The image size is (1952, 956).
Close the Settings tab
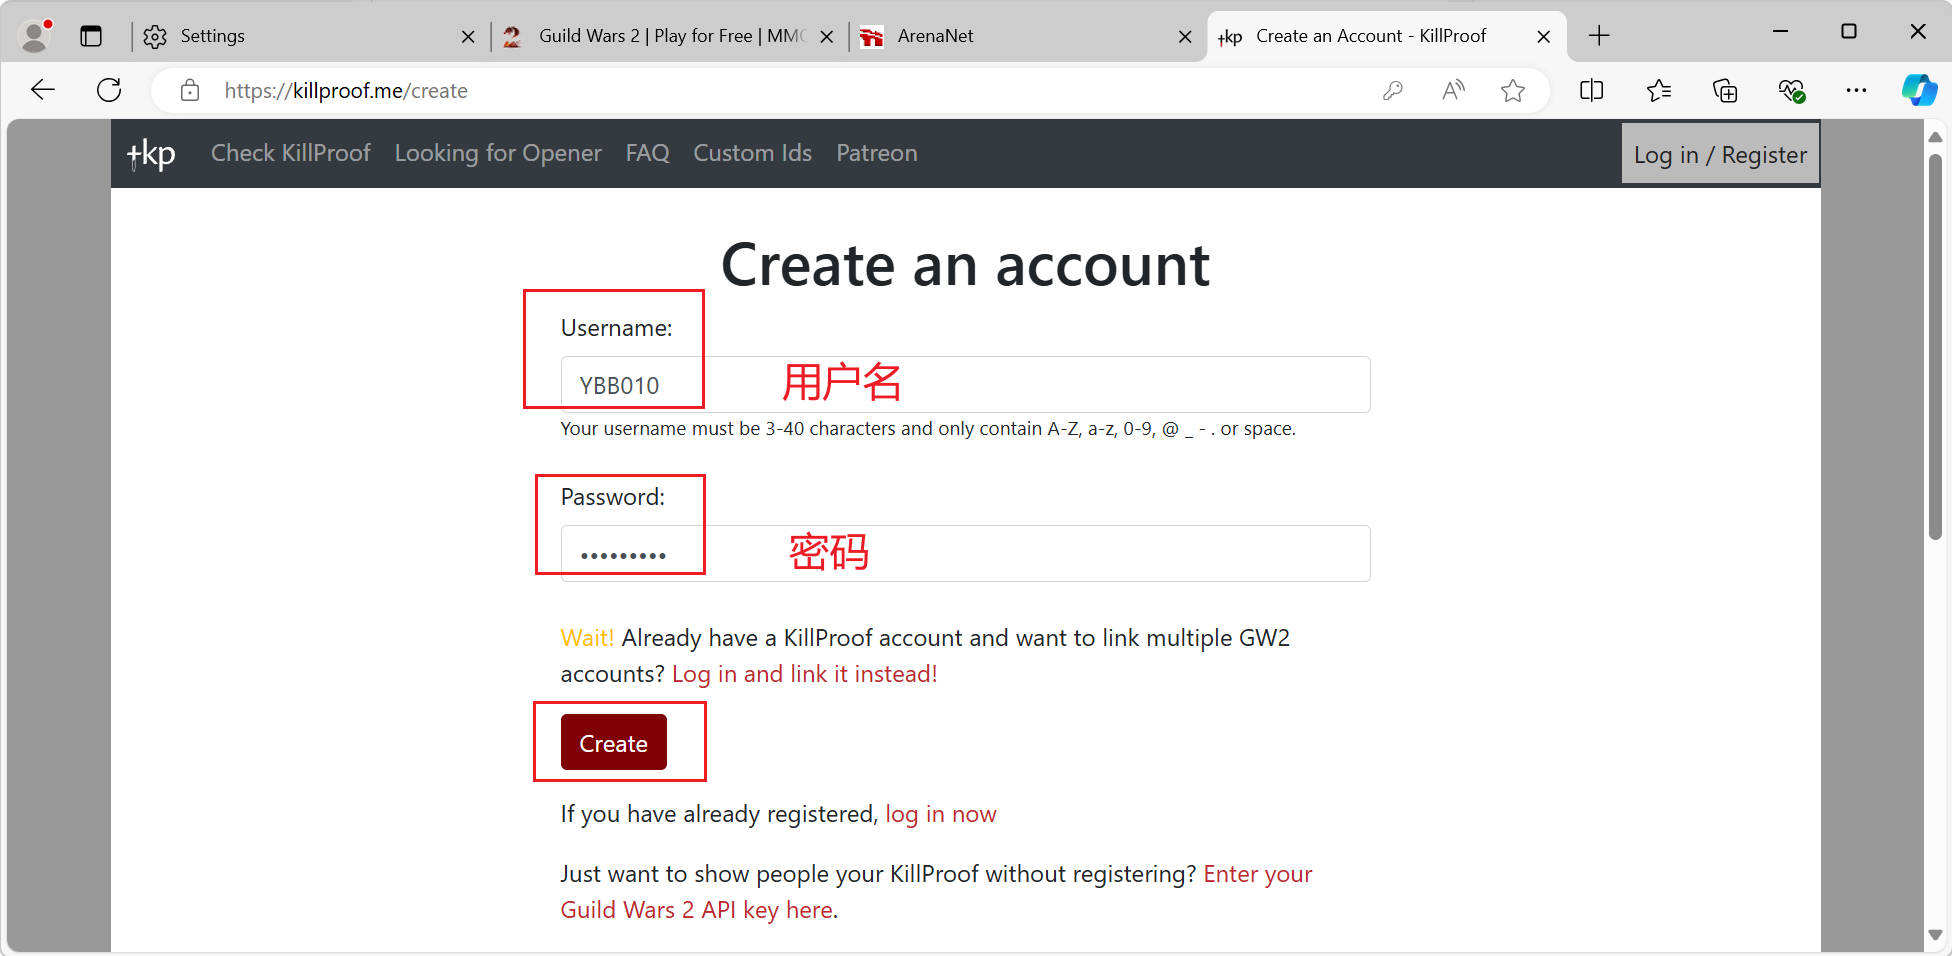point(468,37)
